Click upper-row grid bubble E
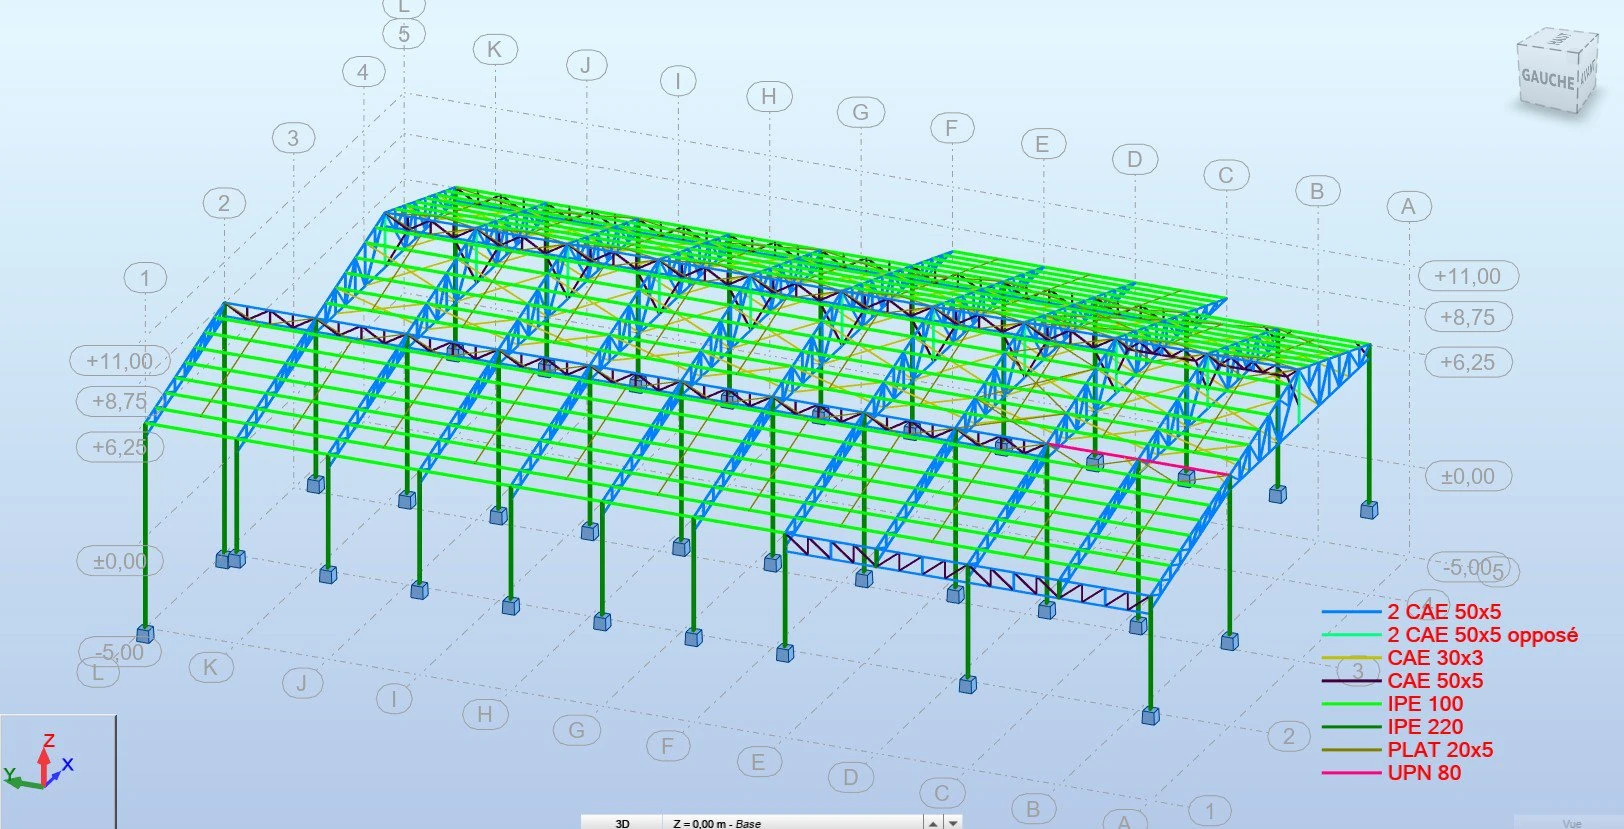The height and width of the screenshot is (829, 1624). (1042, 144)
